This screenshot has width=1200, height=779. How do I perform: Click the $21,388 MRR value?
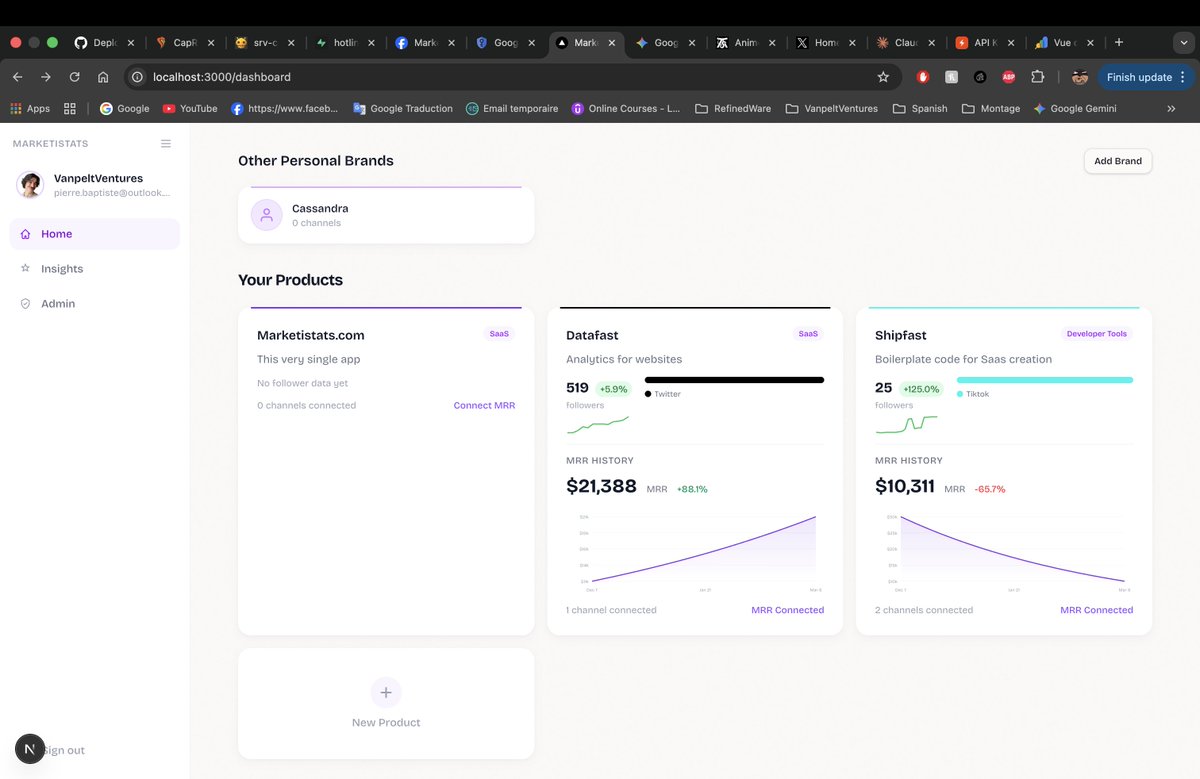coord(601,487)
